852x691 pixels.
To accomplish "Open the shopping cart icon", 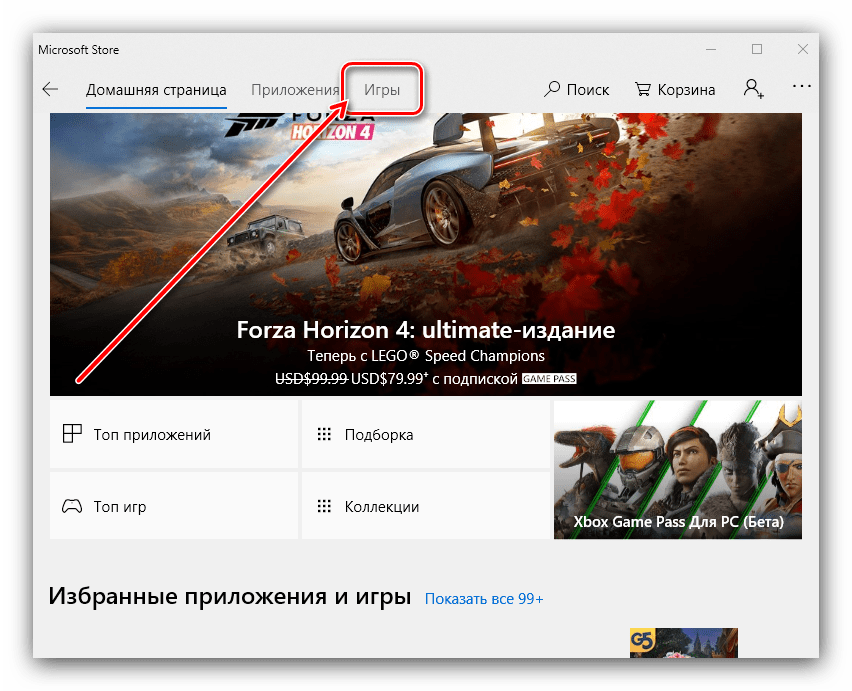I will coord(643,89).
